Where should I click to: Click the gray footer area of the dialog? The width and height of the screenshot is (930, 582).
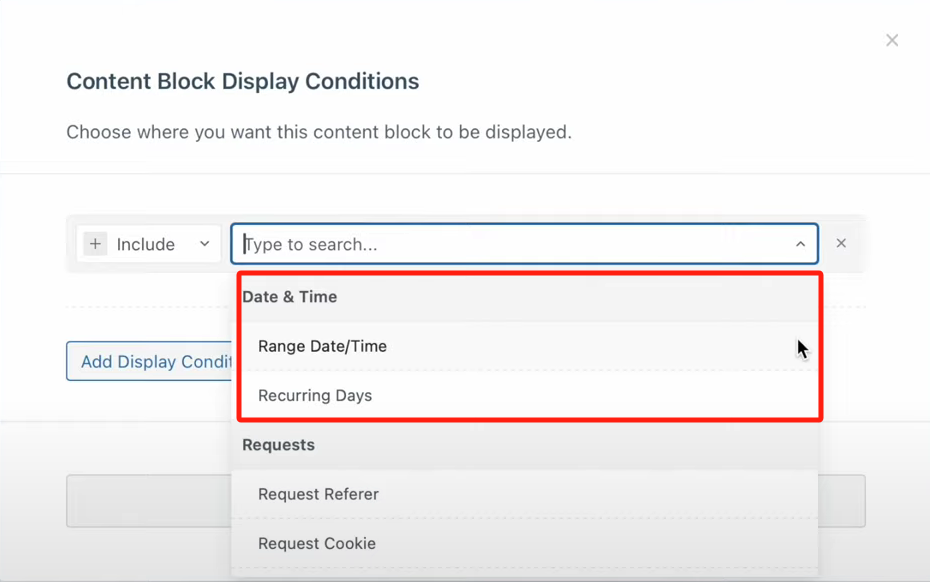tap(120, 450)
